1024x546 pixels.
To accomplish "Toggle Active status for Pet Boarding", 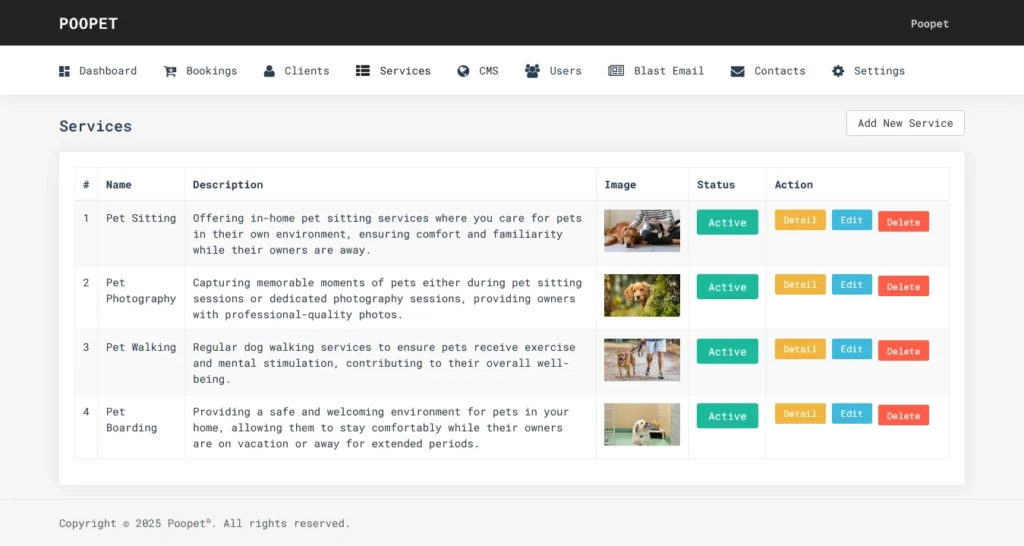I will pyautogui.click(x=727, y=416).
